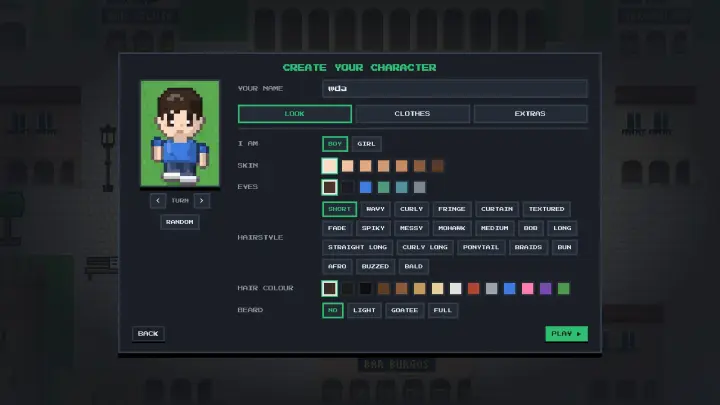720x405 pixels.
Task: Choose brown eye colour swatch
Action: 330,187
